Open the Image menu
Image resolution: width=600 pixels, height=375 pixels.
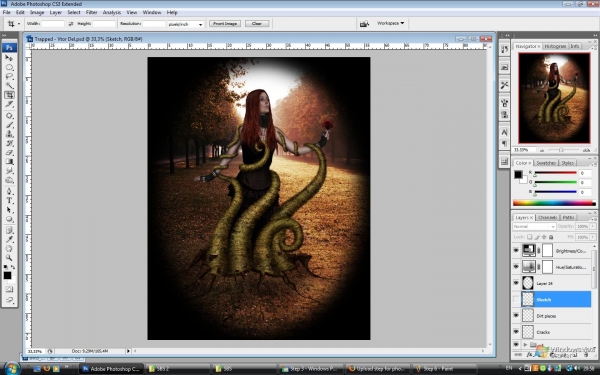point(37,12)
